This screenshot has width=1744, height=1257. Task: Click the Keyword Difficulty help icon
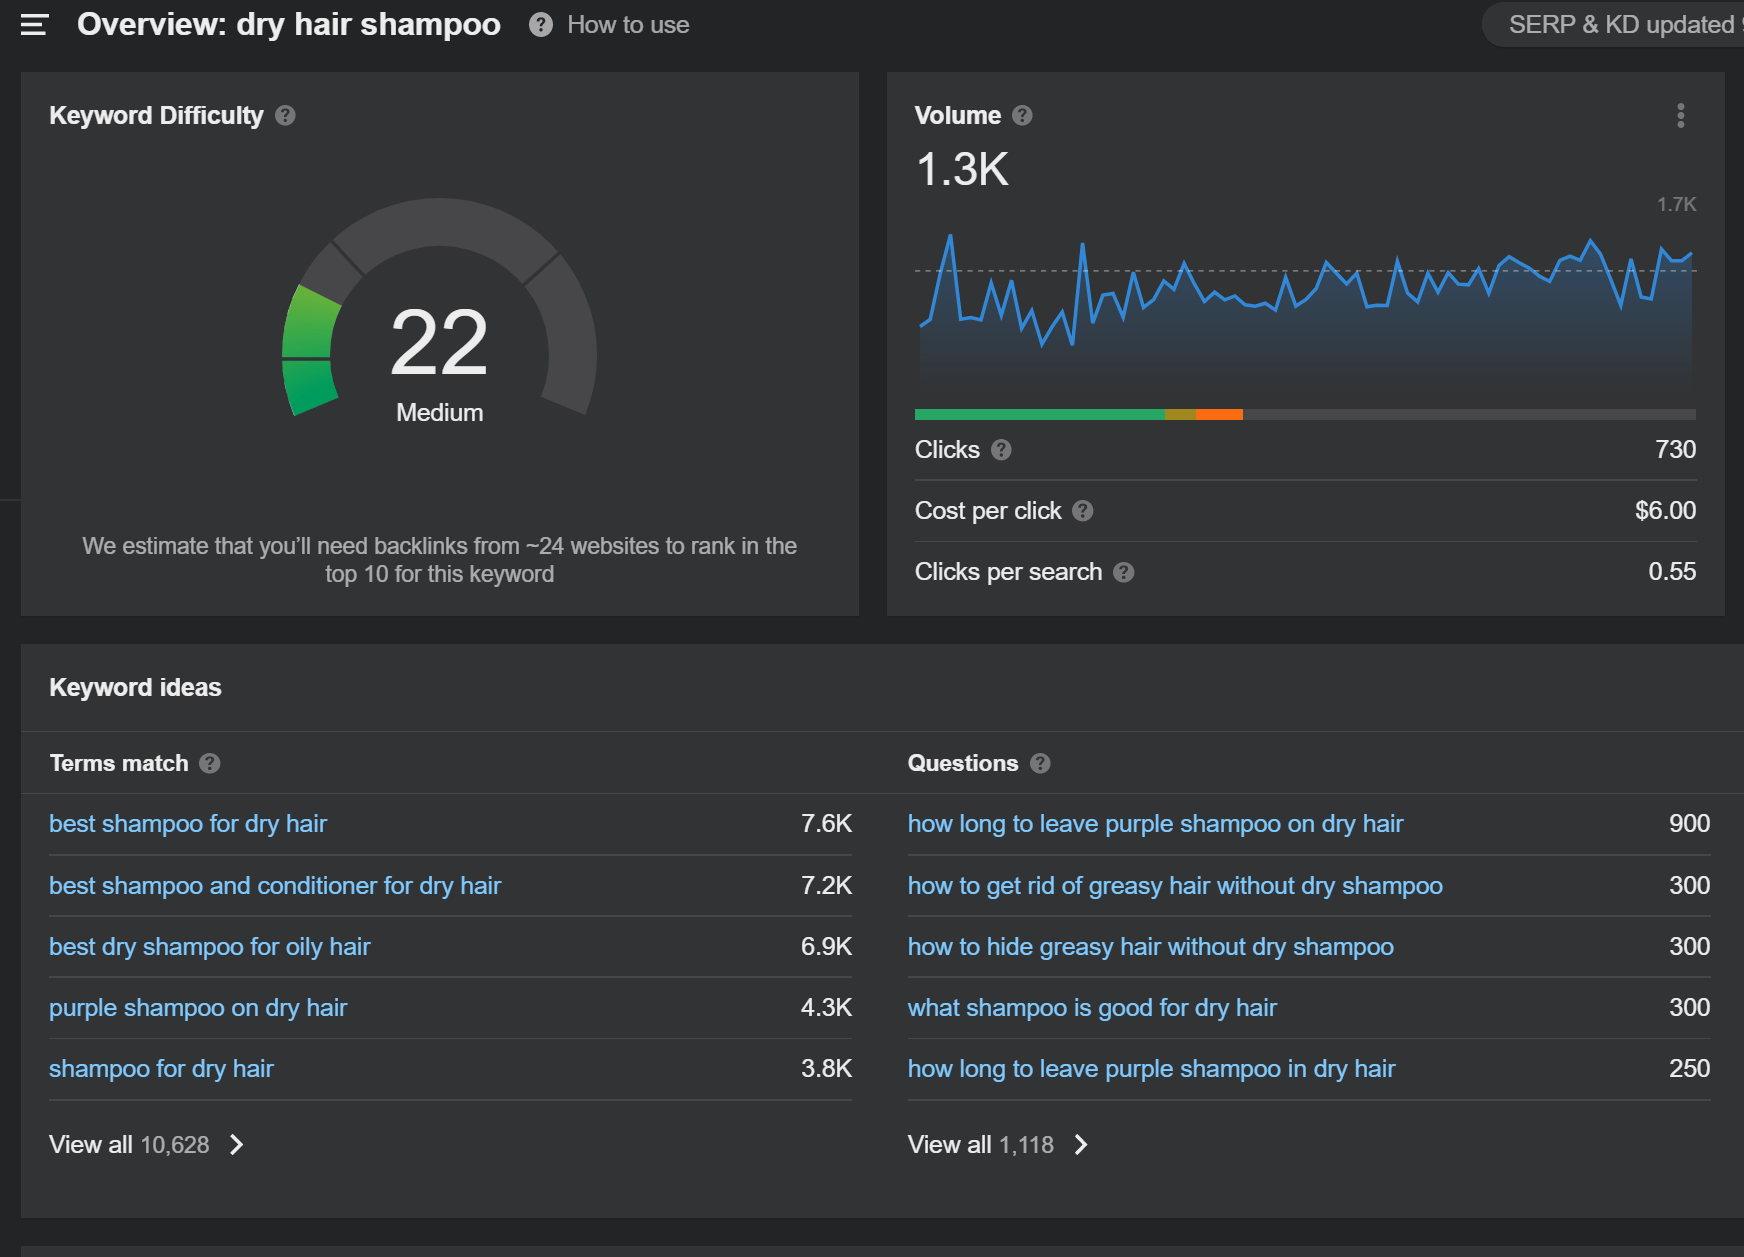[285, 116]
